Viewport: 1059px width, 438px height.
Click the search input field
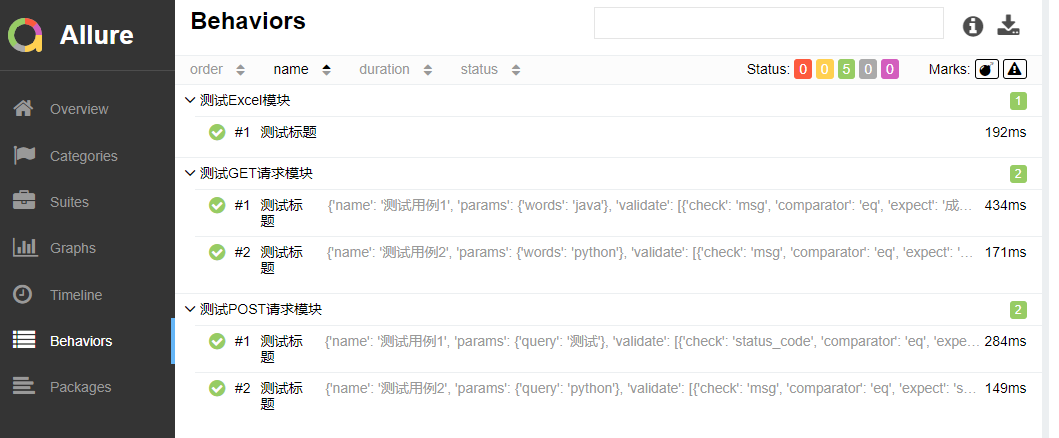[769, 23]
